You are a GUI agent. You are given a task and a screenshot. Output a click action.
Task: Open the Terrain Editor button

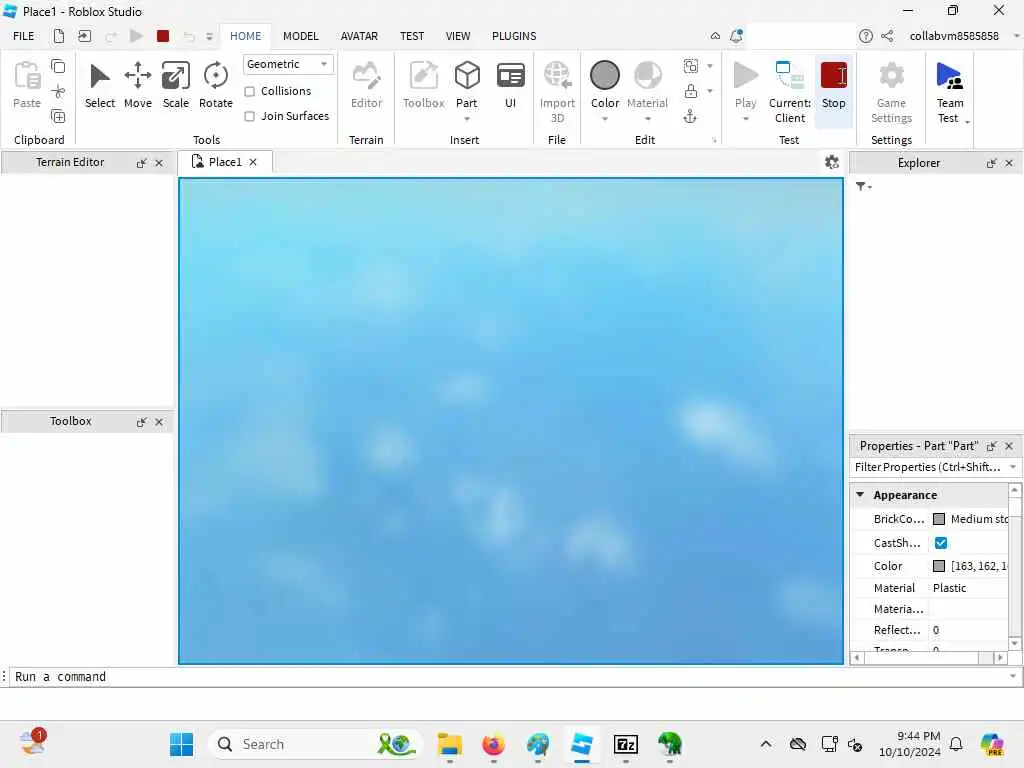tap(366, 85)
